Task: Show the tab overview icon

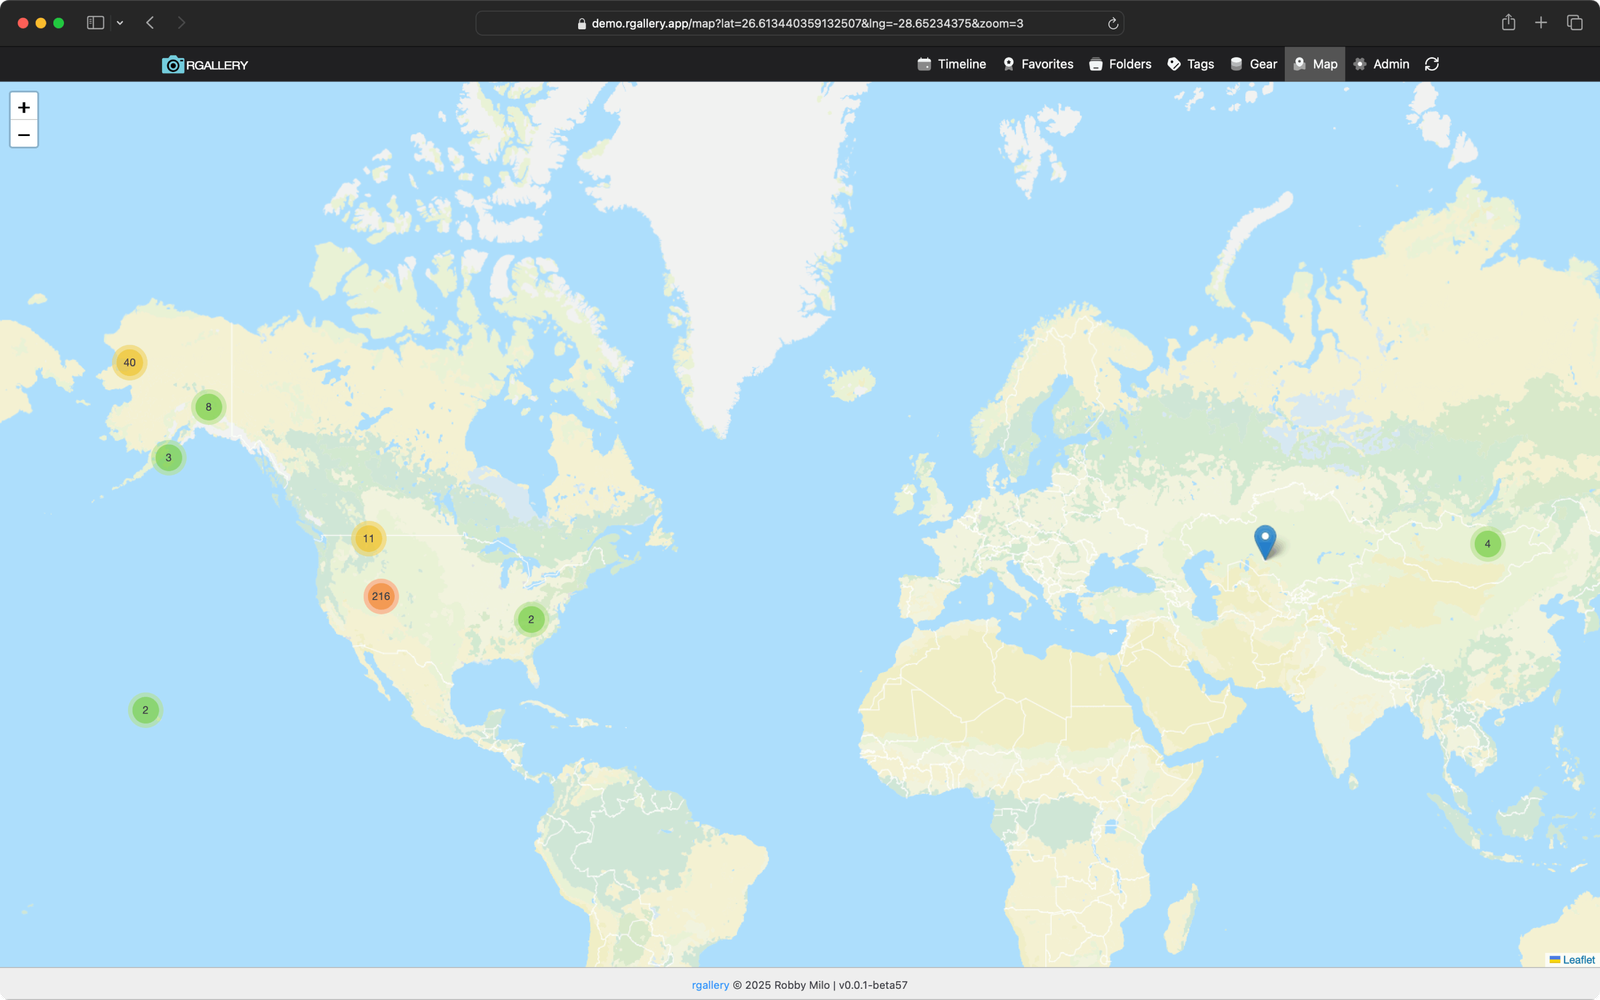Action: click(x=1574, y=23)
